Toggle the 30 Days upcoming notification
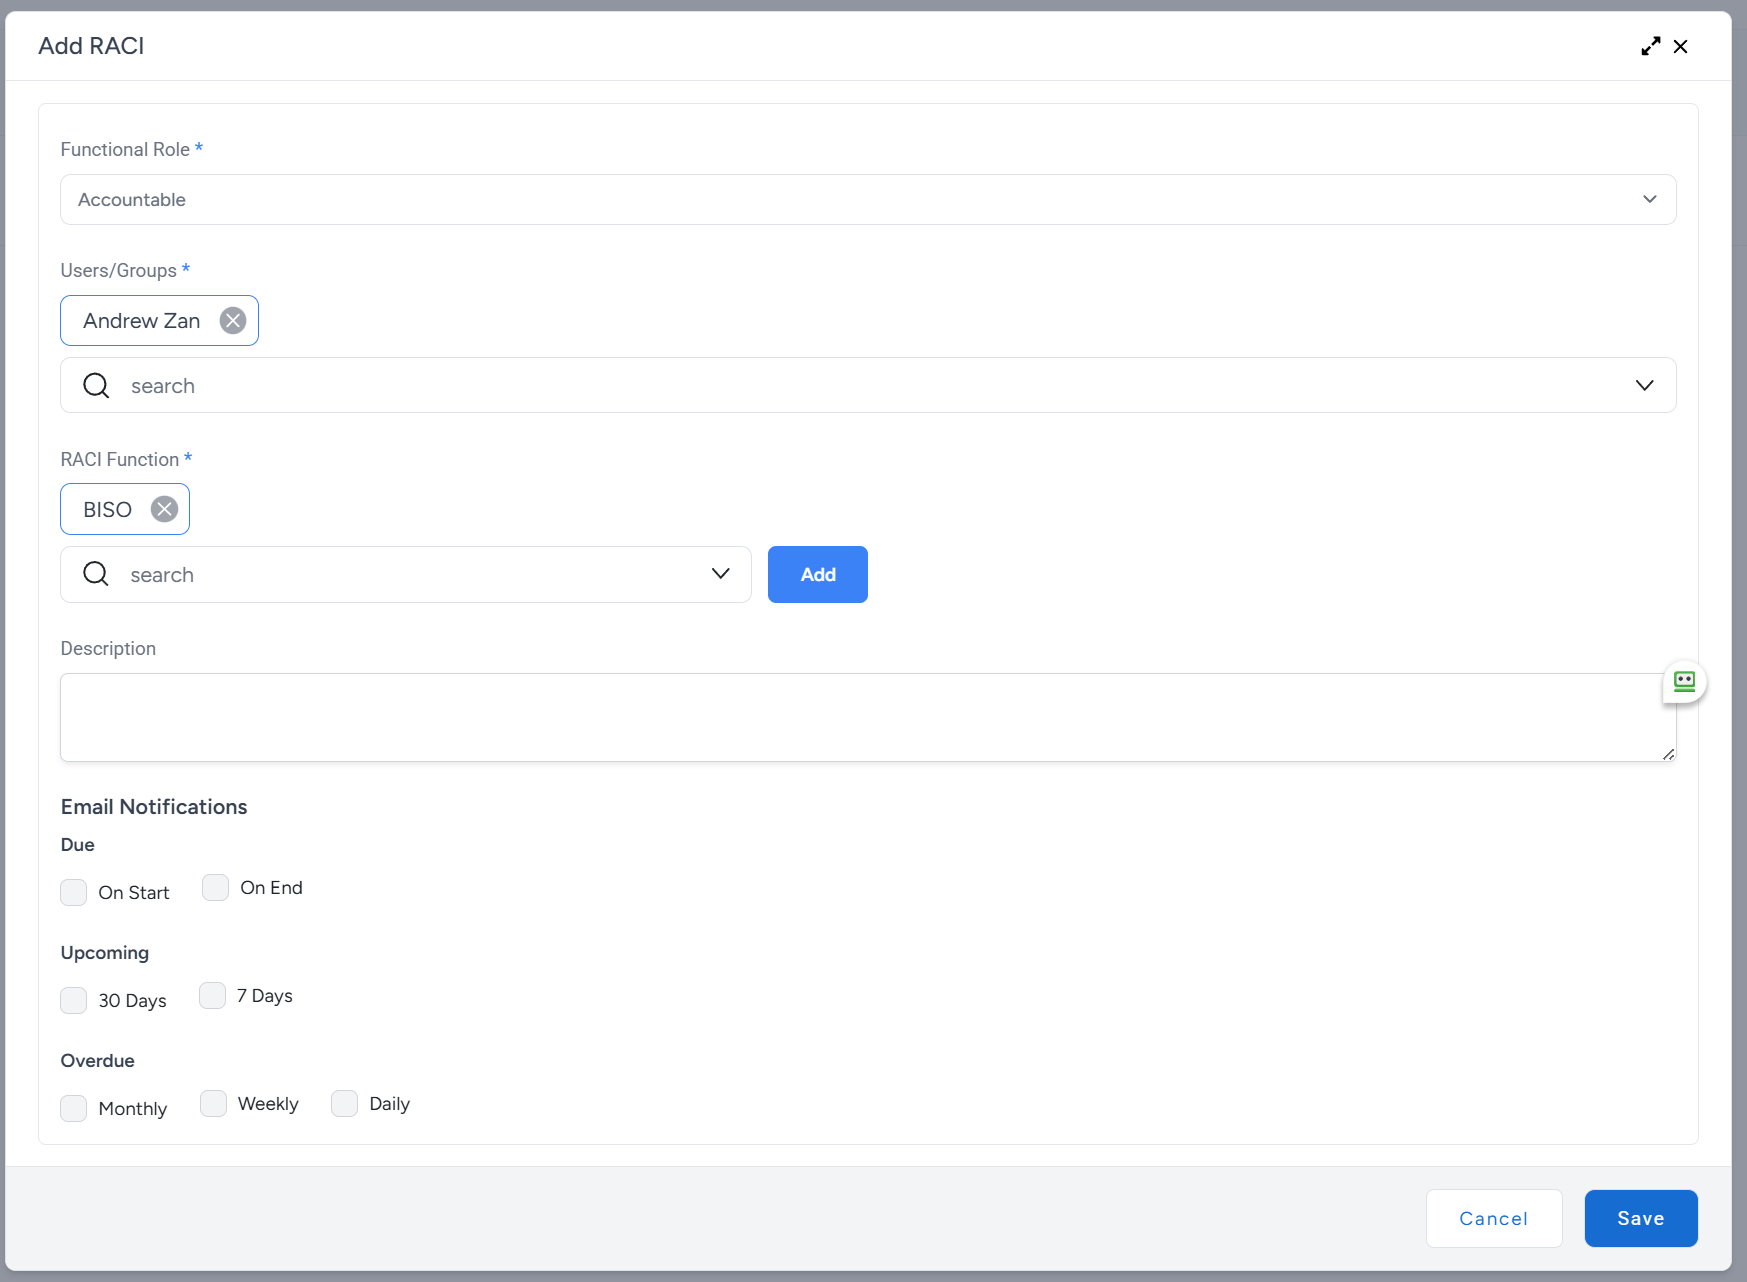Screen dimensions: 1747x1282 click(74, 1000)
